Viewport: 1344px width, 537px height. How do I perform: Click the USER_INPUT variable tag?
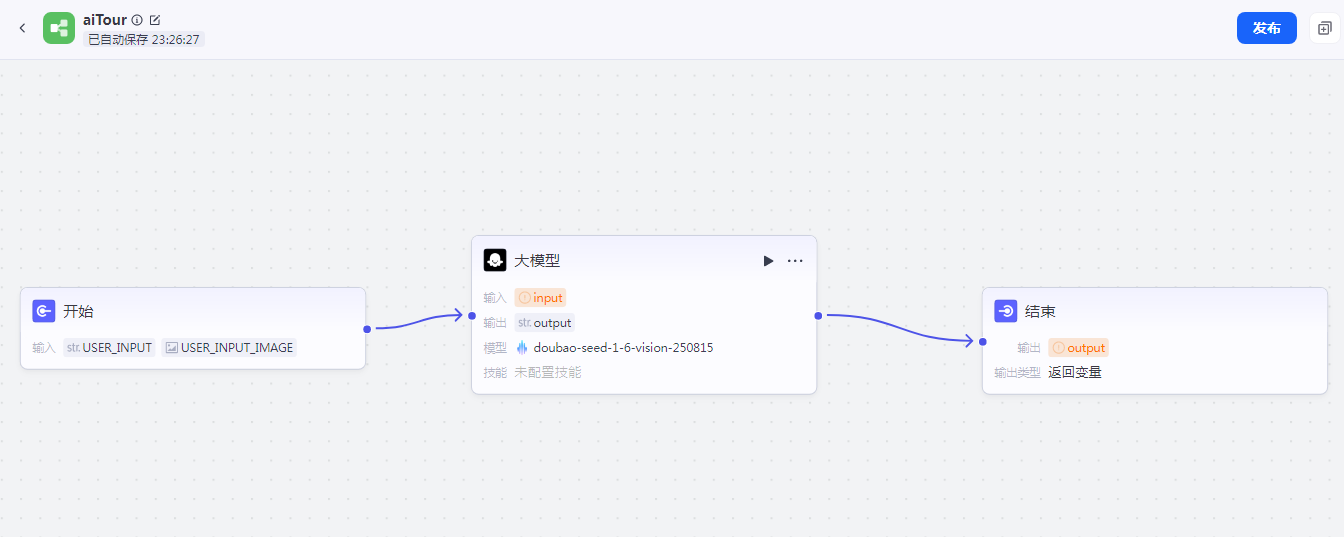point(109,348)
